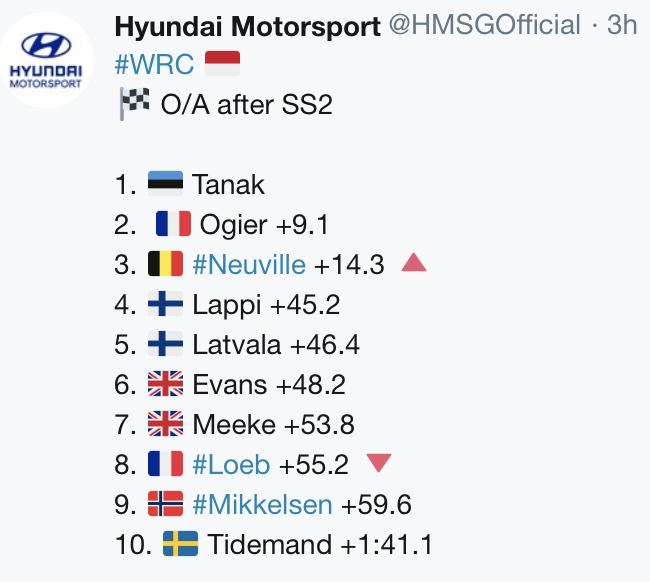Click the 3h tweet timestamp
This screenshot has width=650, height=582.
pos(622,25)
